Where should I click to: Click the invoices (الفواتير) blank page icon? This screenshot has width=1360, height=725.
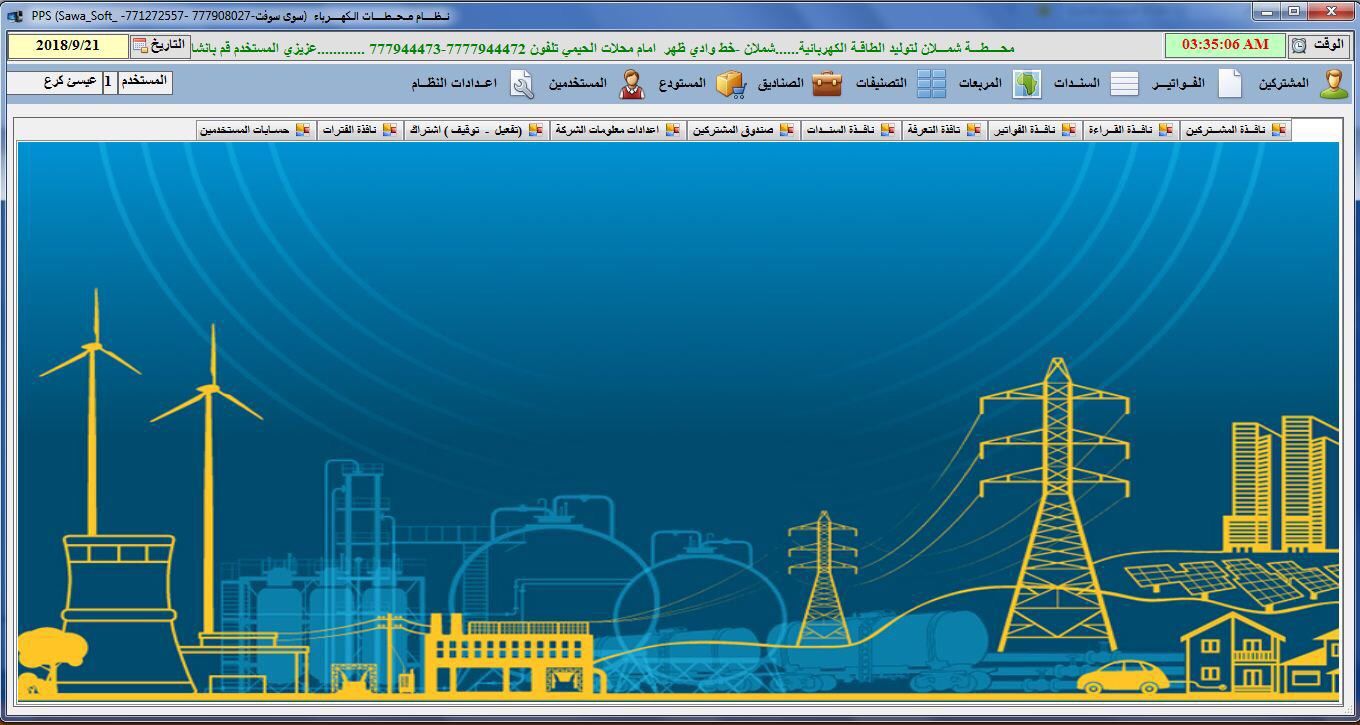1230,84
